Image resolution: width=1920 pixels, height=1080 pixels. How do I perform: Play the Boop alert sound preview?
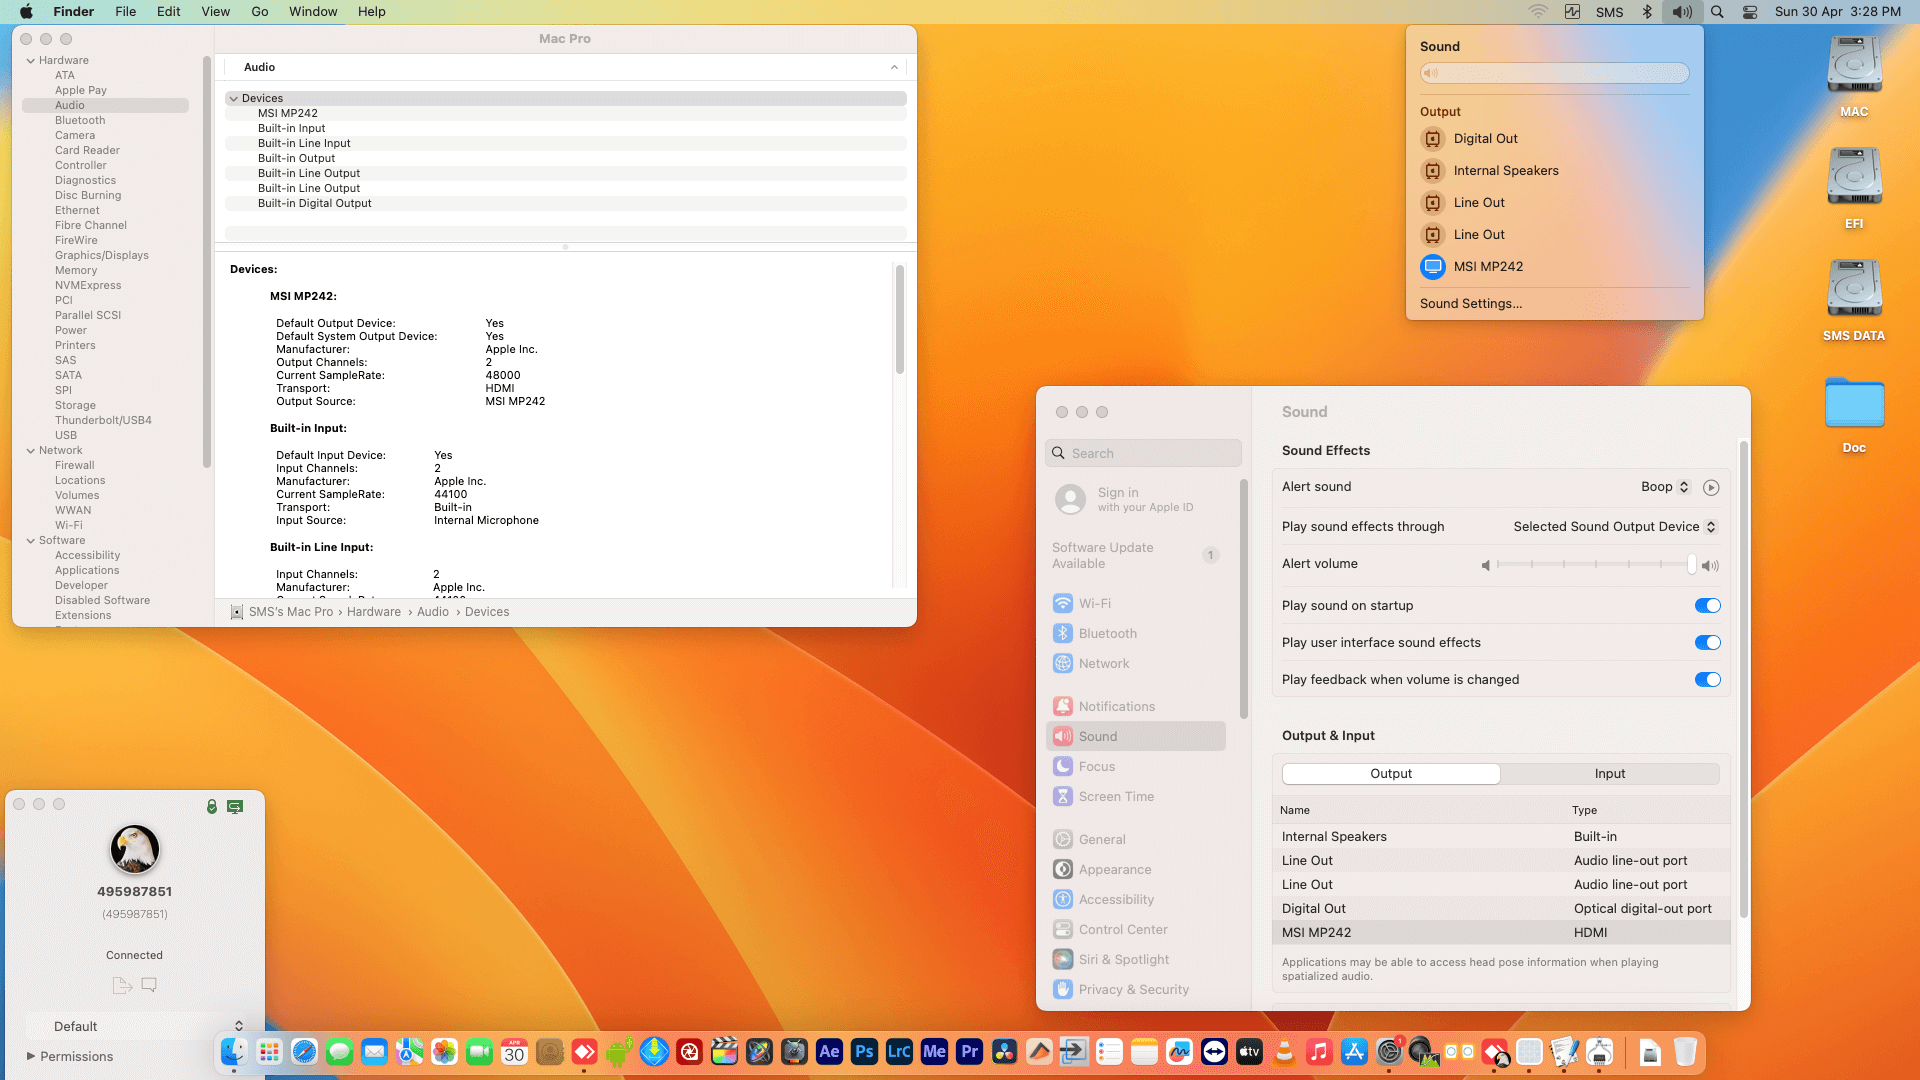pyautogui.click(x=1711, y=488)
